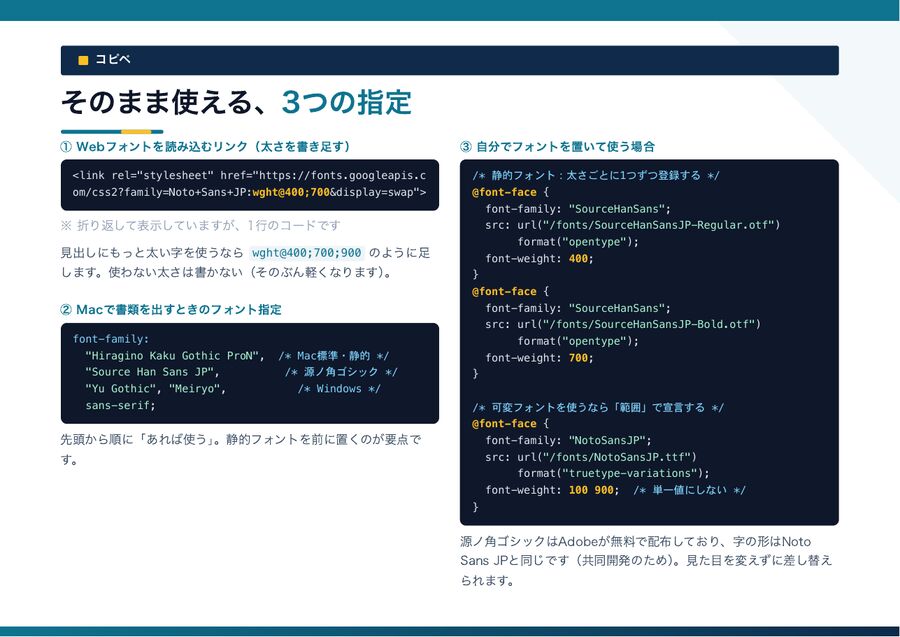Click comment /* 静的フォント：太さごとに1つずつ登録する */
Screen dimensions: 900x637
(x=596, y=176)
